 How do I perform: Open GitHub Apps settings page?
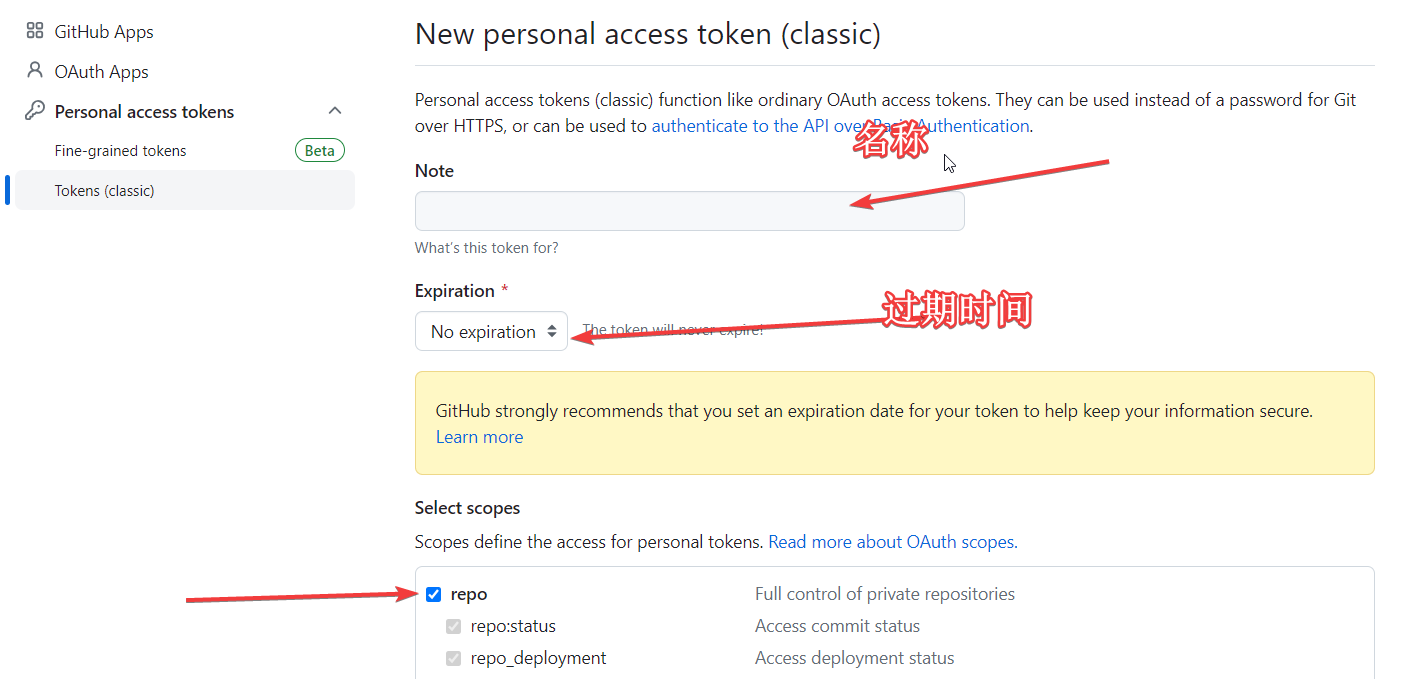coord(104,32)
